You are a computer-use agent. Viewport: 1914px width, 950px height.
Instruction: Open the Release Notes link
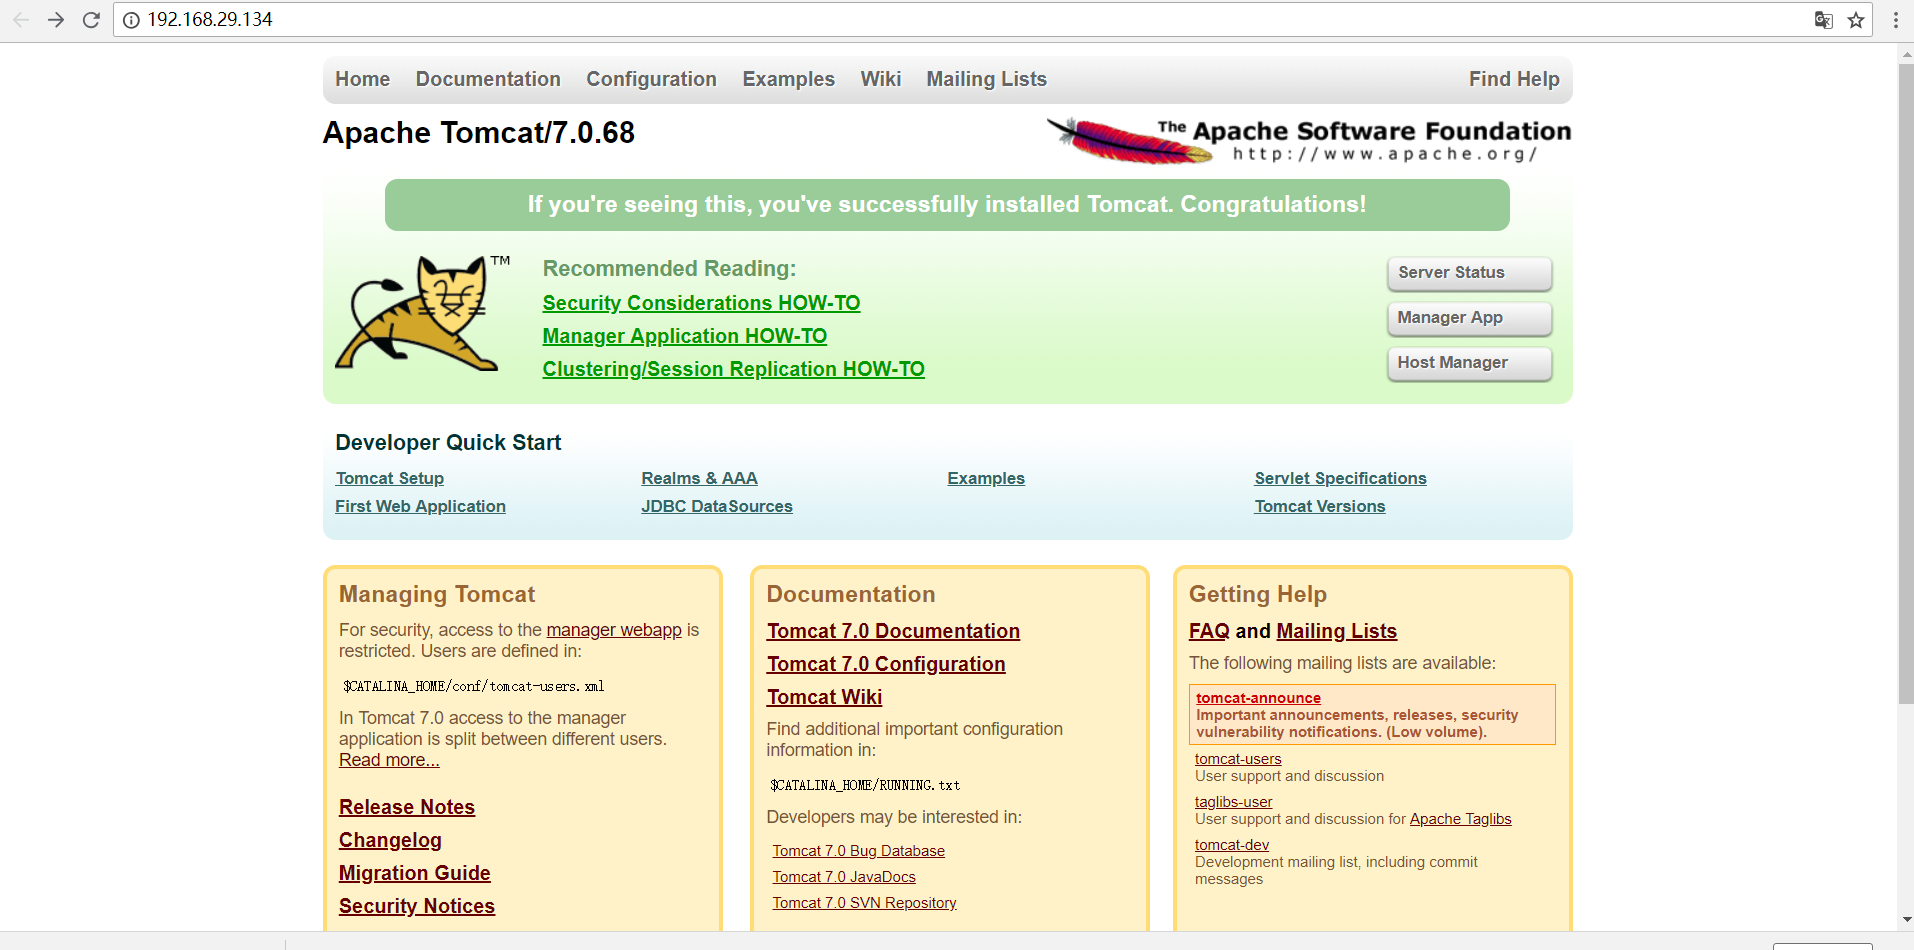pos(407,807)
